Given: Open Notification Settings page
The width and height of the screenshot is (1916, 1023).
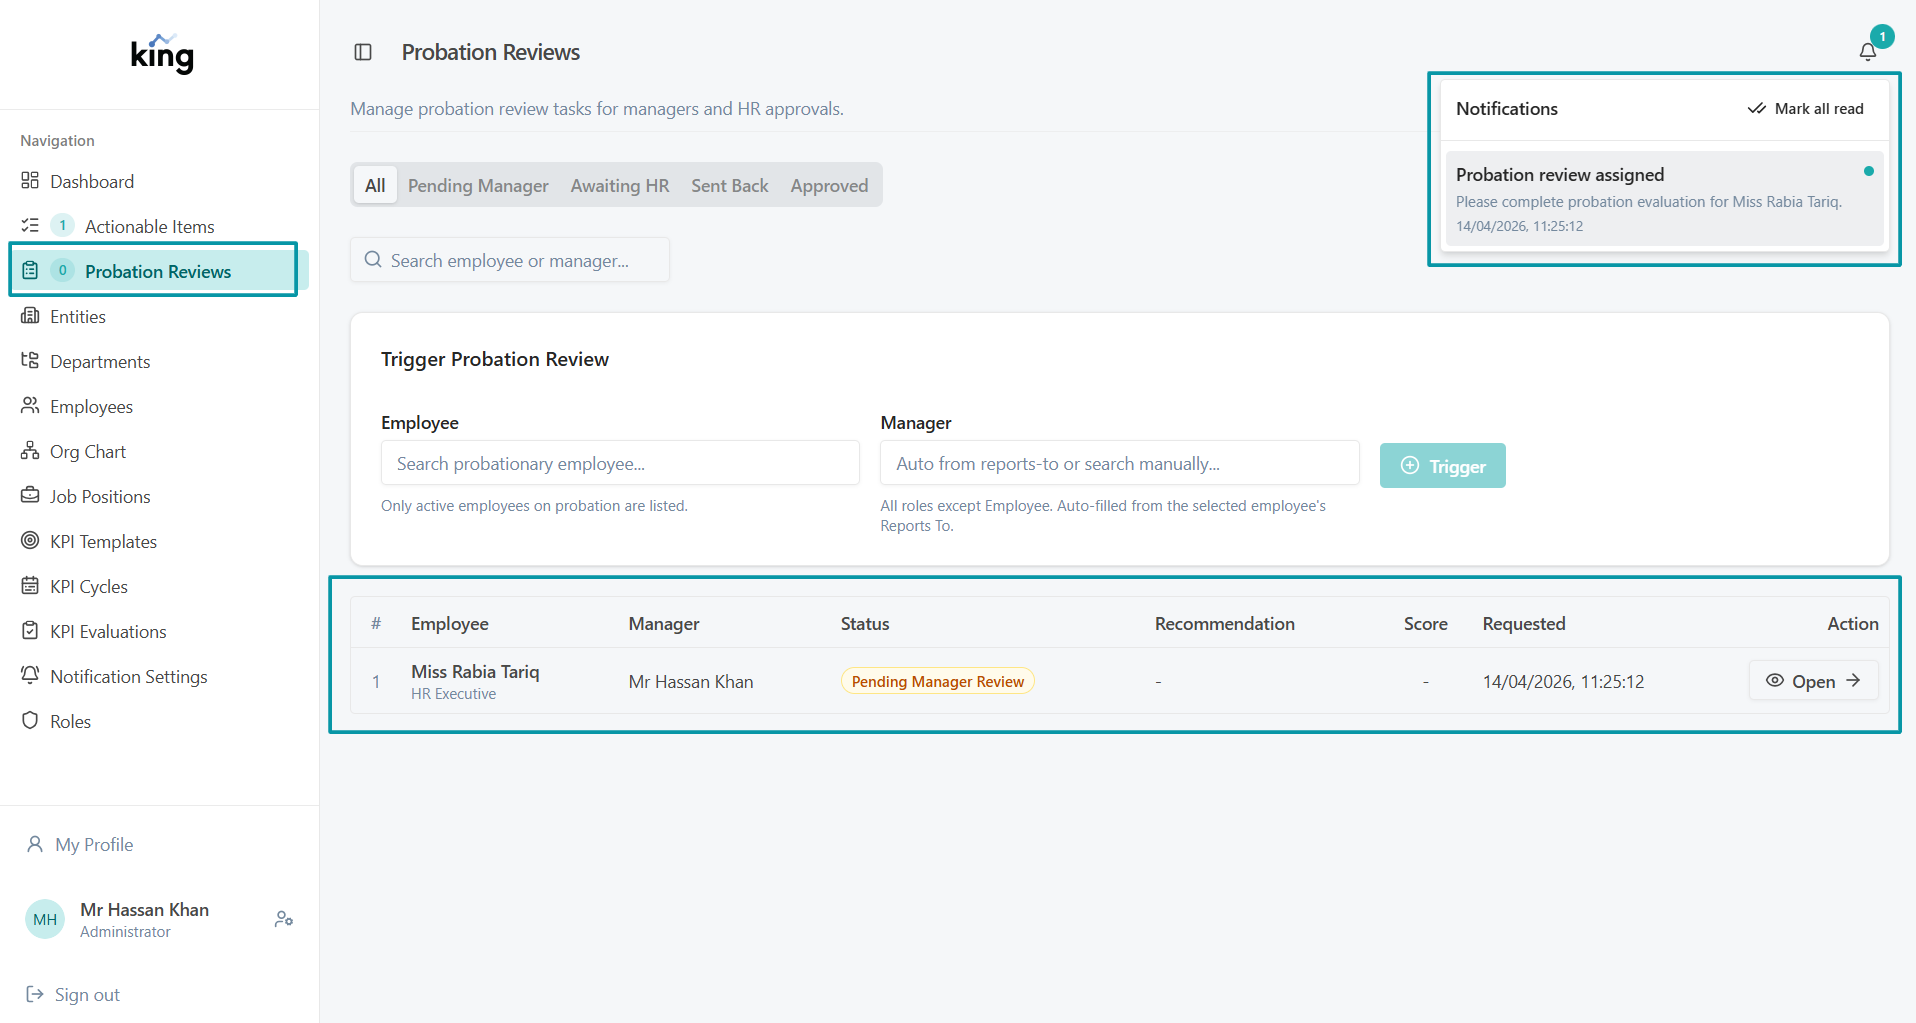Looking at the screenshot, I should 159,676.
